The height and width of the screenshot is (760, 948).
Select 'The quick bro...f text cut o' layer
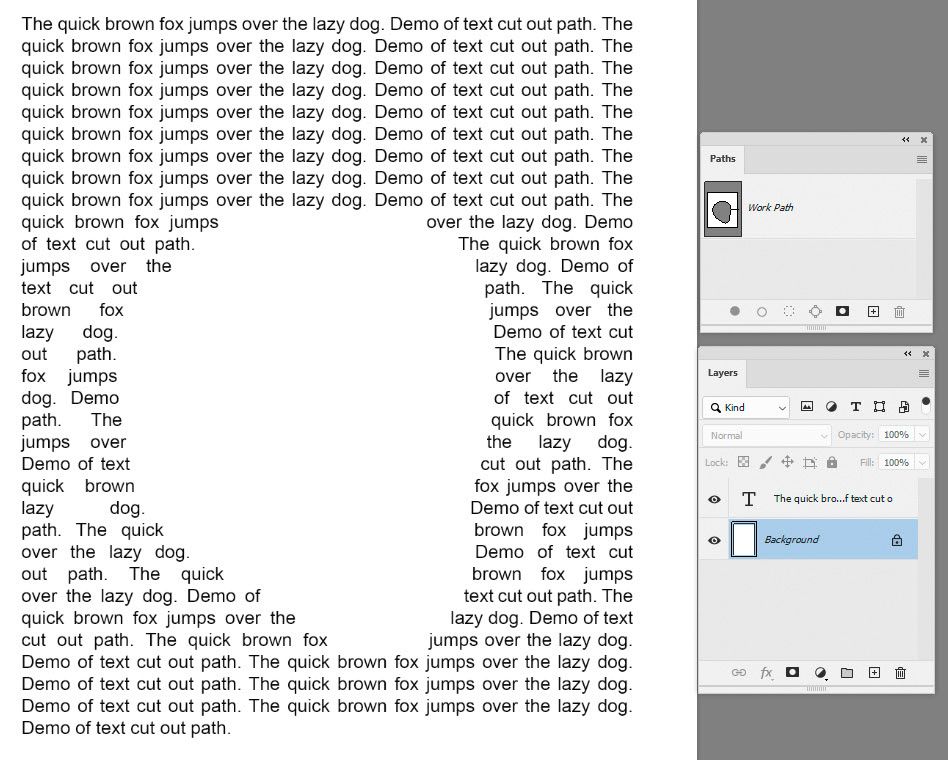[823, 499]
